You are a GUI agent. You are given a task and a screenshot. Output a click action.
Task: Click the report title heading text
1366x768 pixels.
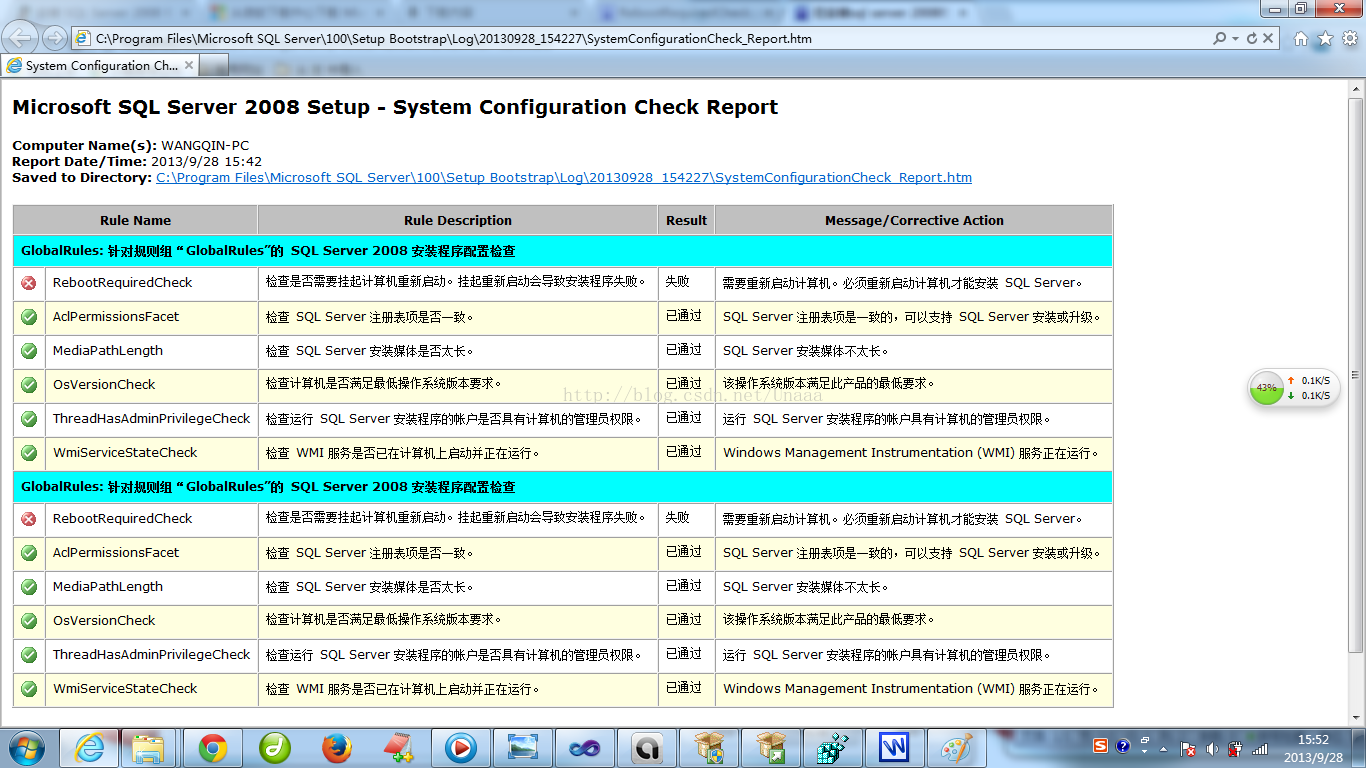pos(395,107)
